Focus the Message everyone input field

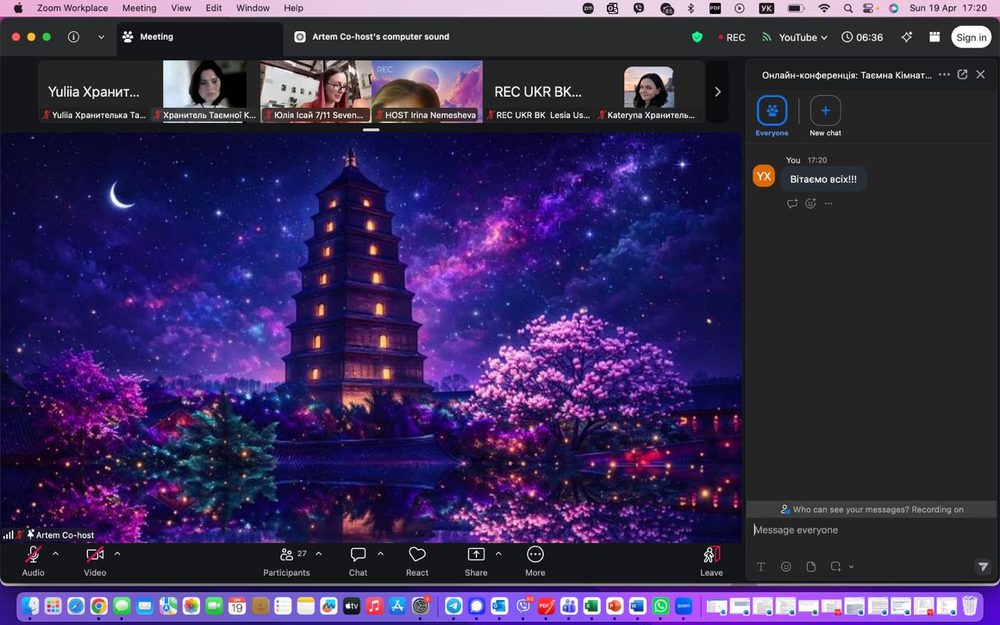[872, 530]
